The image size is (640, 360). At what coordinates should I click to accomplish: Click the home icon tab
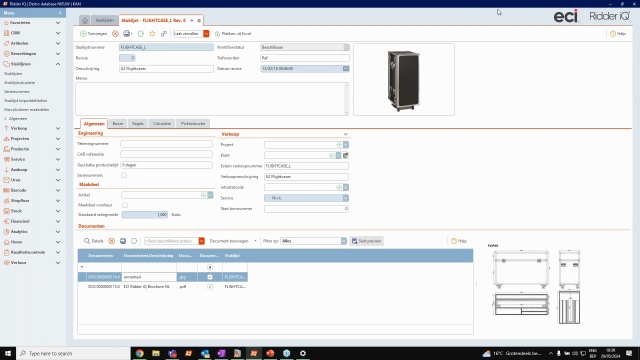pos(84,20)
